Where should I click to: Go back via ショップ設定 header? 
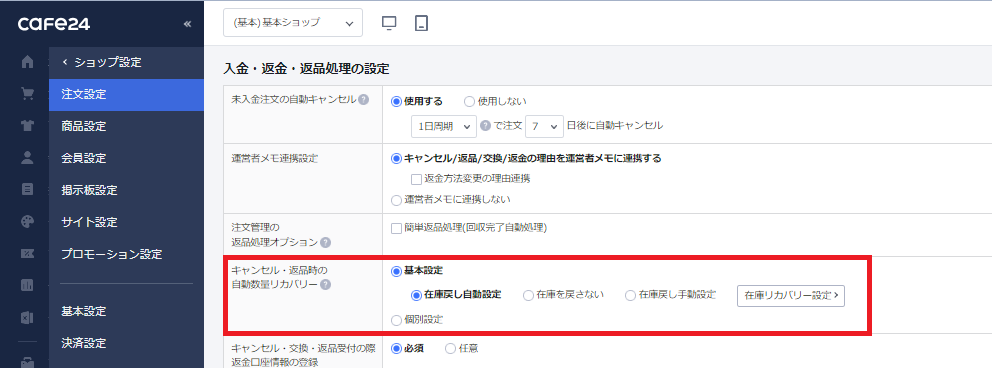[102, 62]
